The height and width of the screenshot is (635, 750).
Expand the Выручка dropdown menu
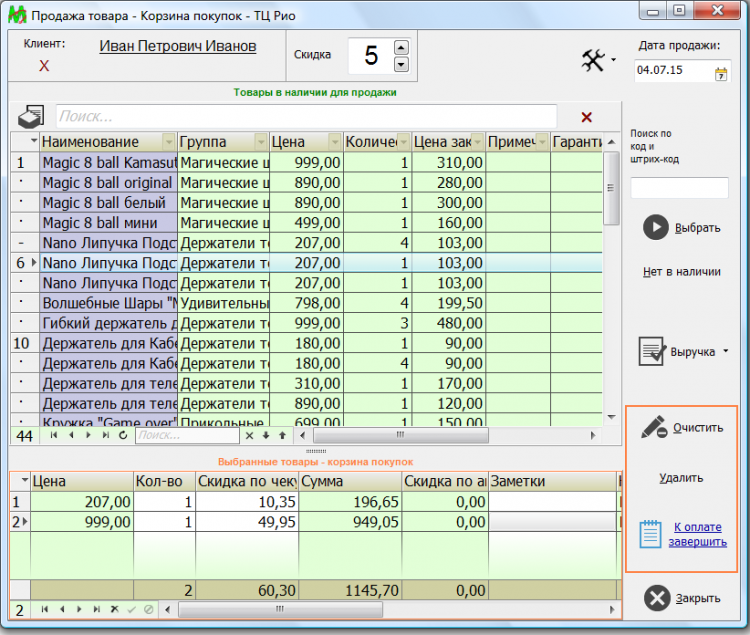tap(724, 352)
